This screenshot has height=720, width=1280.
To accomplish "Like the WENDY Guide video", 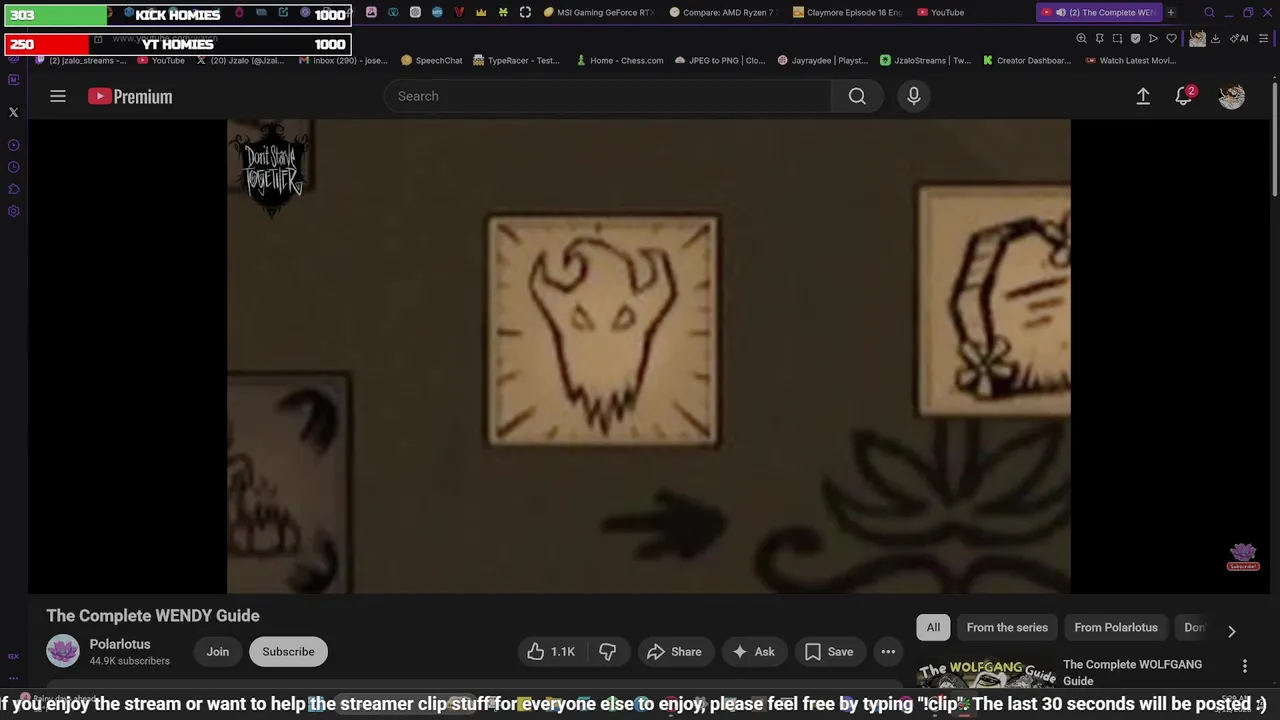I will point(551,652).
